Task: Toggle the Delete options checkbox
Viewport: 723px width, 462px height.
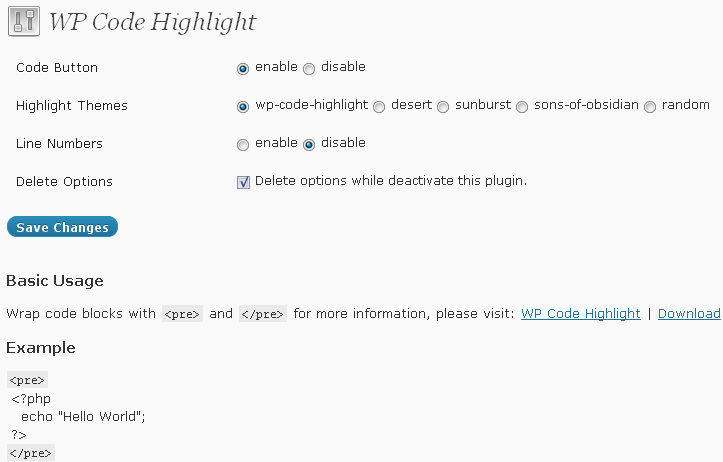Action: coord(243,182)
